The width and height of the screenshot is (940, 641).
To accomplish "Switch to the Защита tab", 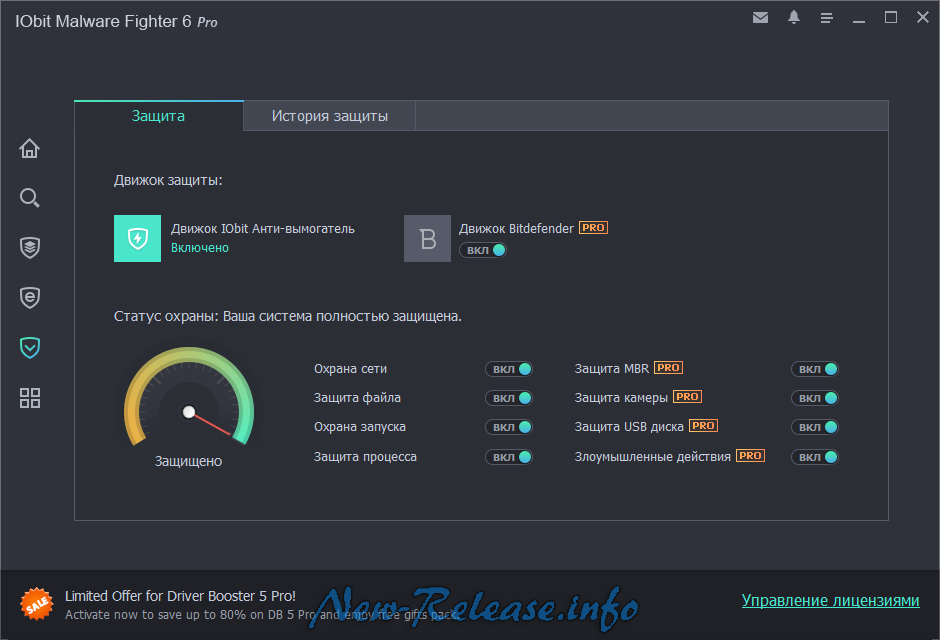I will 159,116.
